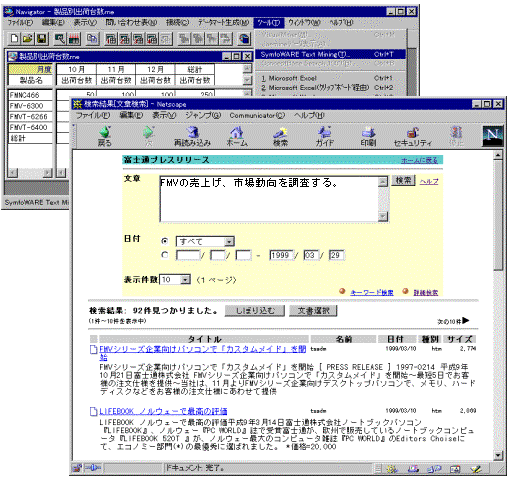Screen dimensions: 512x480
Task: Open ファイル menu in Navigator window
Action: click(20, 23)
